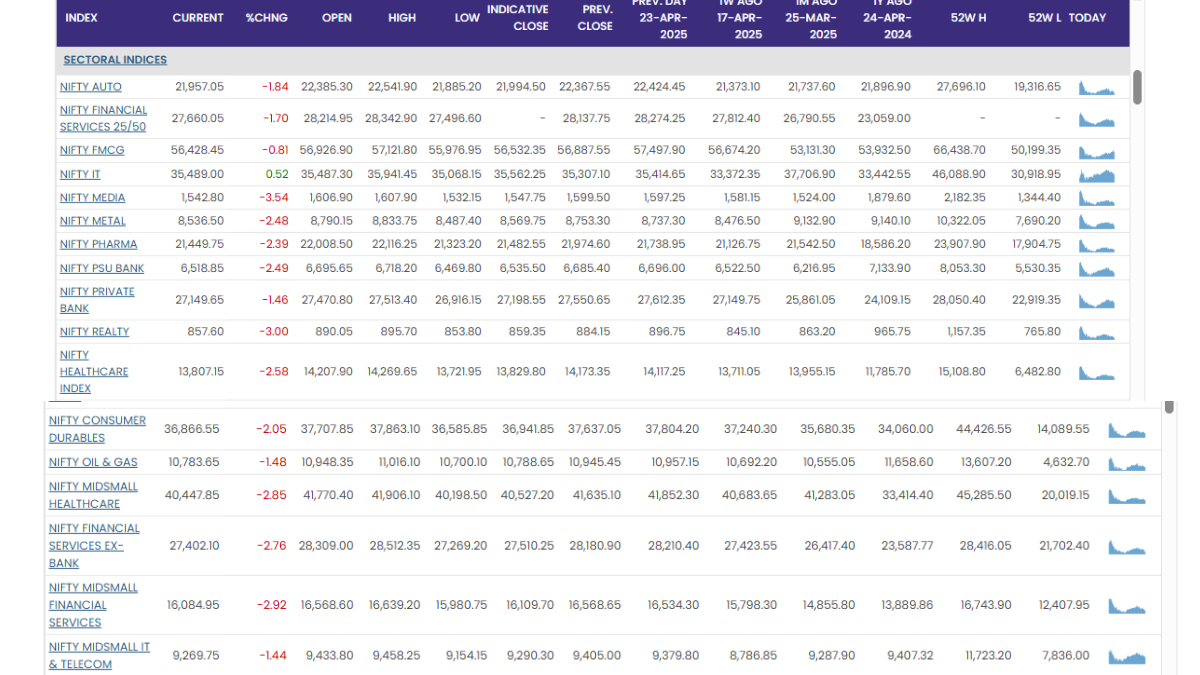Click the 52W L column header

[x=1044, y=18]
